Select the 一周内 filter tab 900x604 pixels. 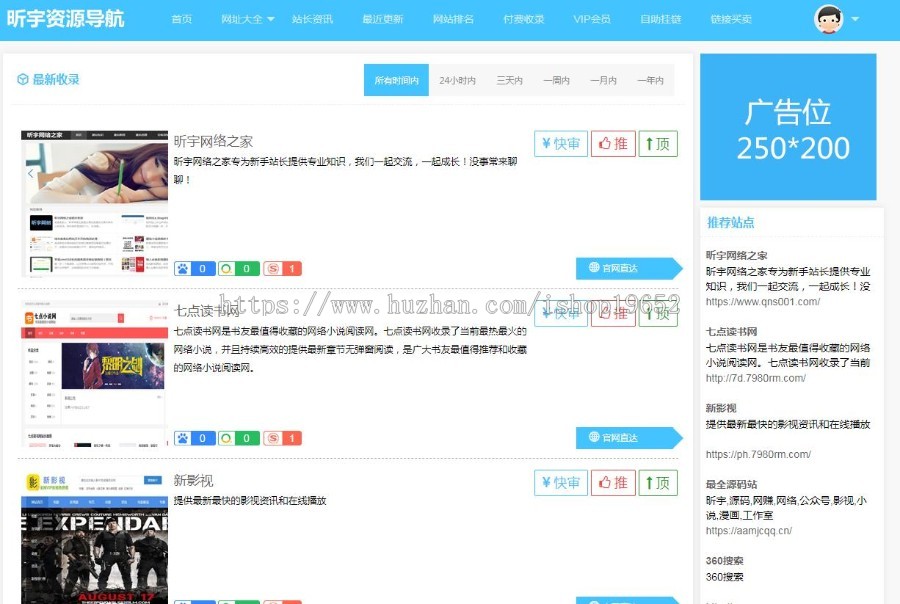tap(556, 80)
